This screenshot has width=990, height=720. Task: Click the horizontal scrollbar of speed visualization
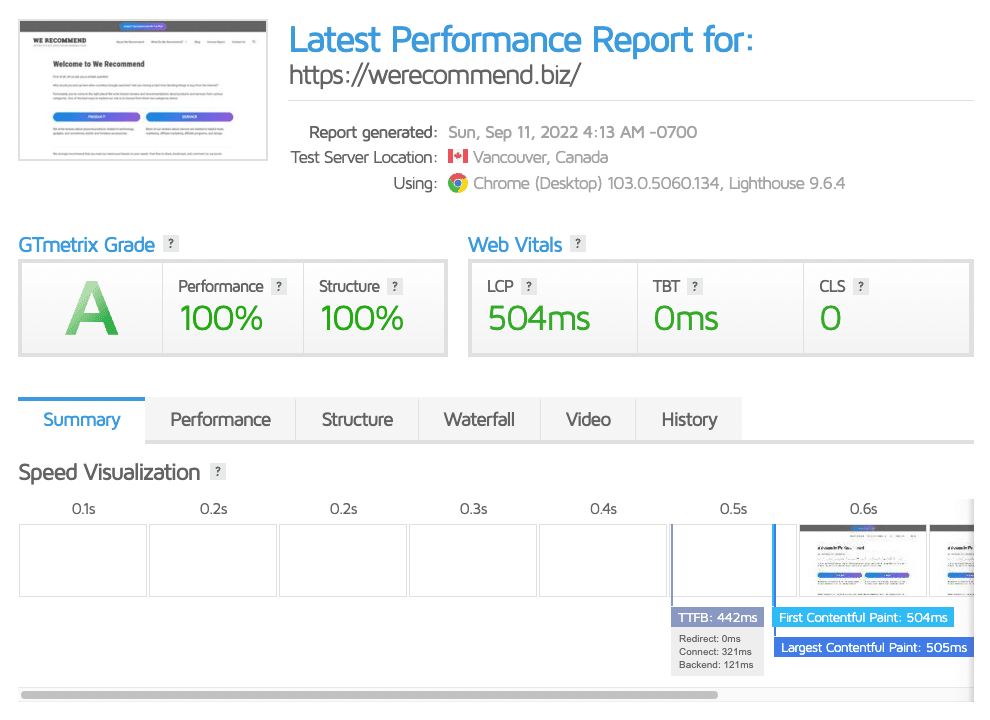369,695
